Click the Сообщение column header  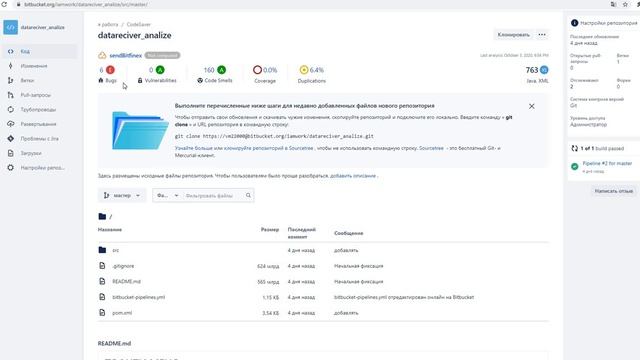(349, 233)
